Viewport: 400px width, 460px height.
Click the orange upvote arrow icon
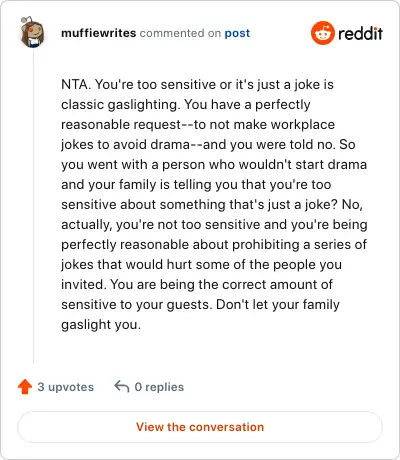point(25,387)
